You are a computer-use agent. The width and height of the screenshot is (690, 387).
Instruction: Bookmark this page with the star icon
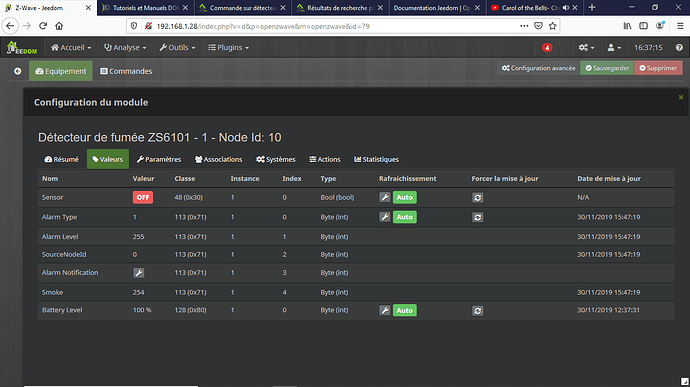point(553,26)
